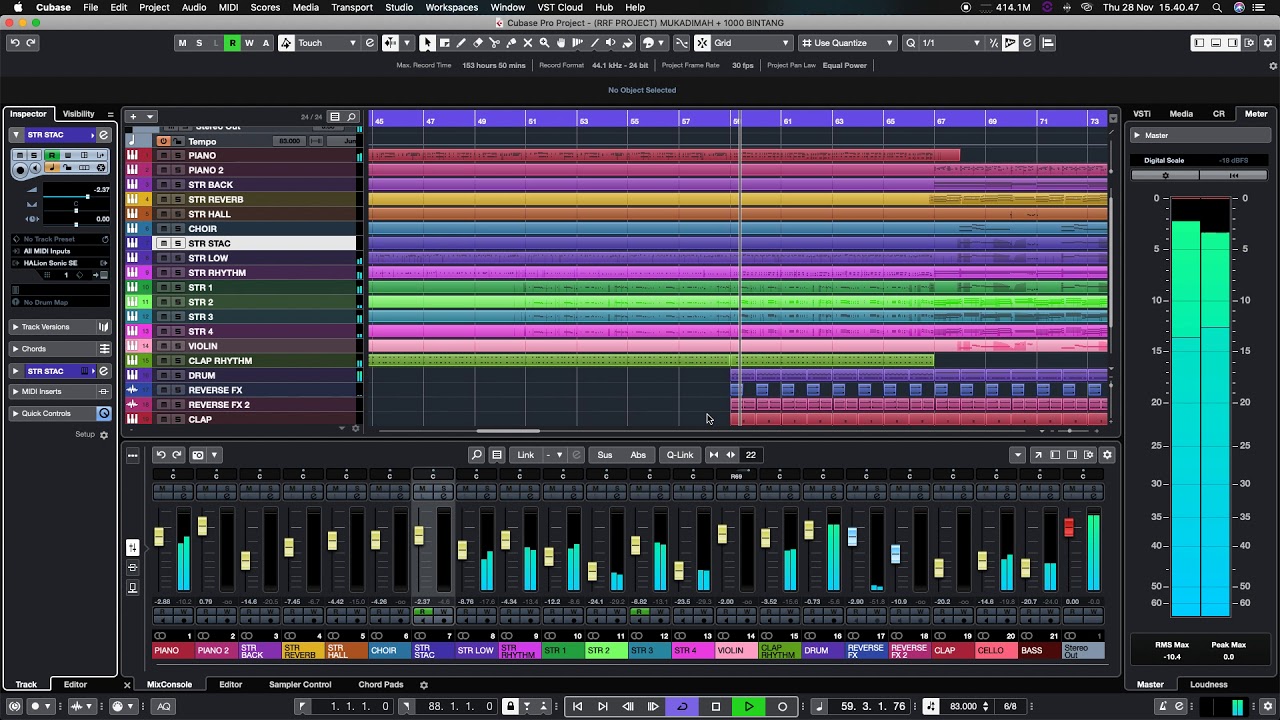Open the lower zone Chord Pads setup gear
This screenshot has height=720, width=1280.
click(x=424, y=685)
